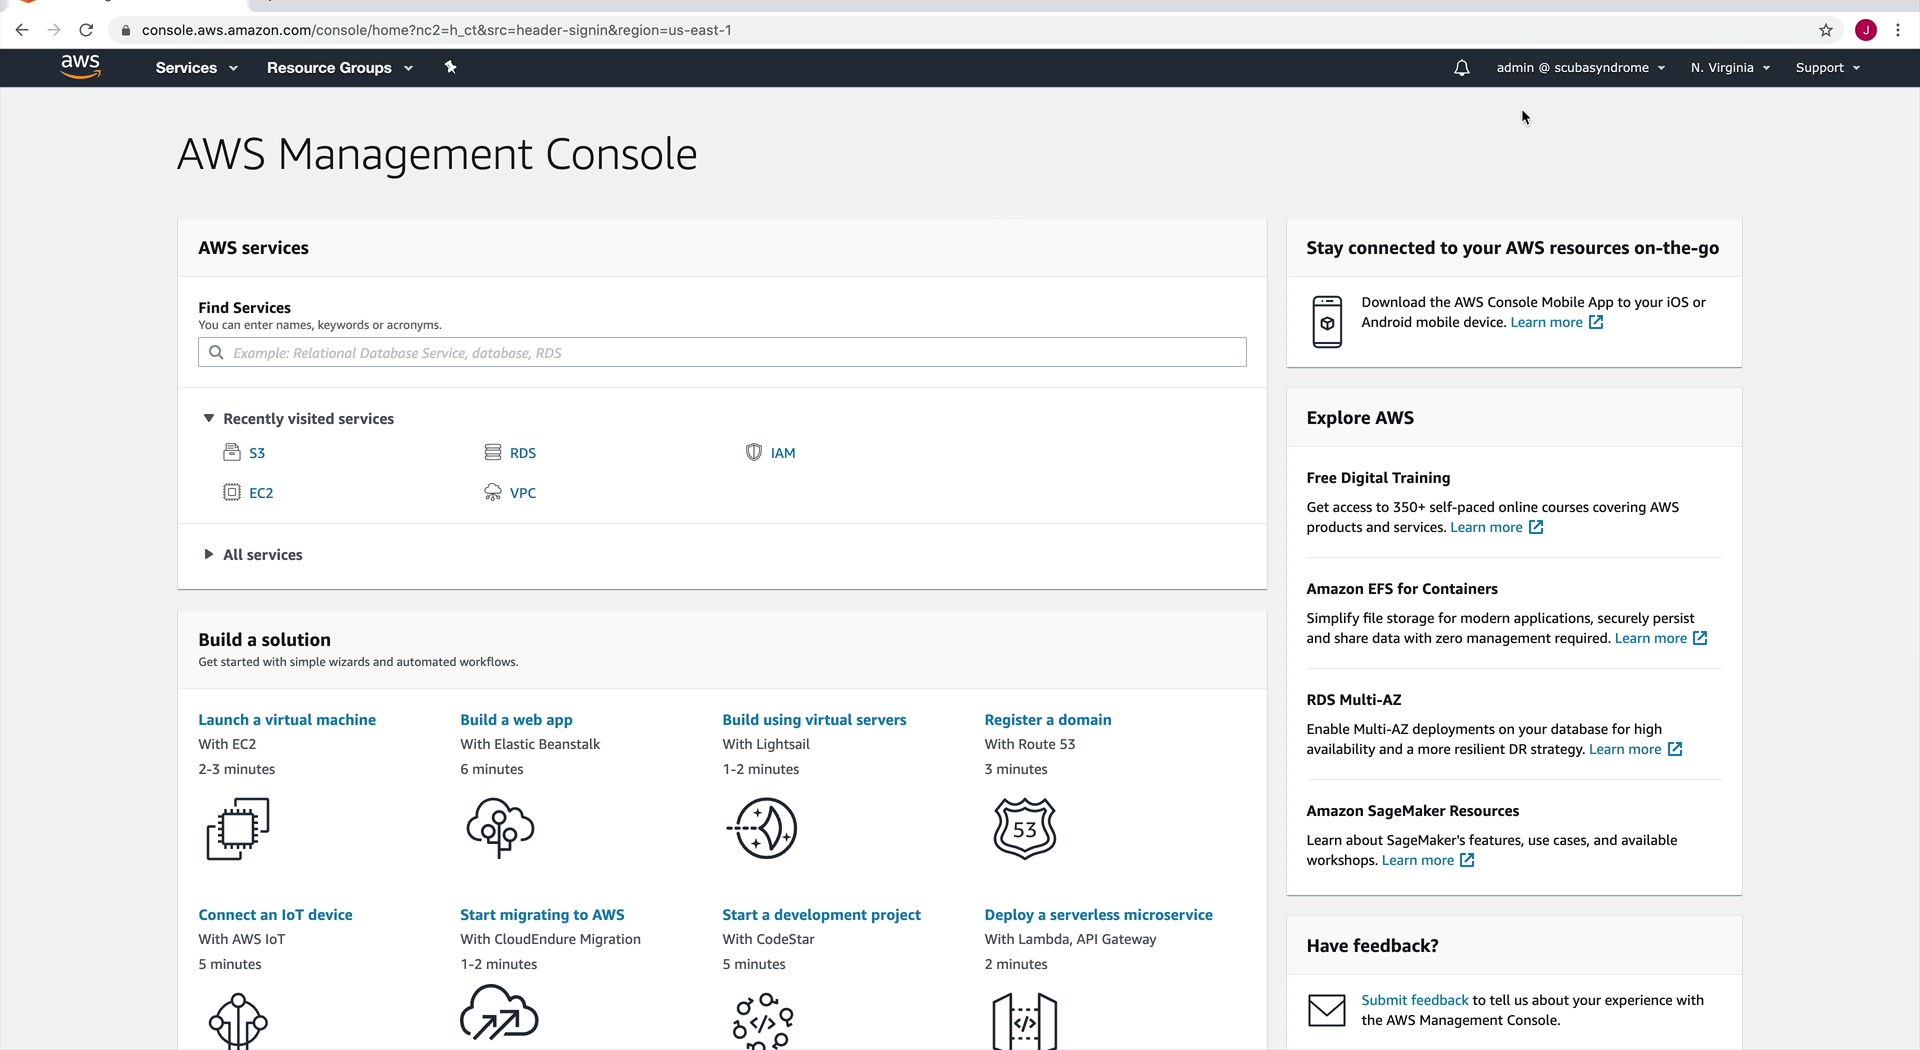
Task: Click the 'RDS Multi-AZ' heading
Action: (x=1354, y=700)
